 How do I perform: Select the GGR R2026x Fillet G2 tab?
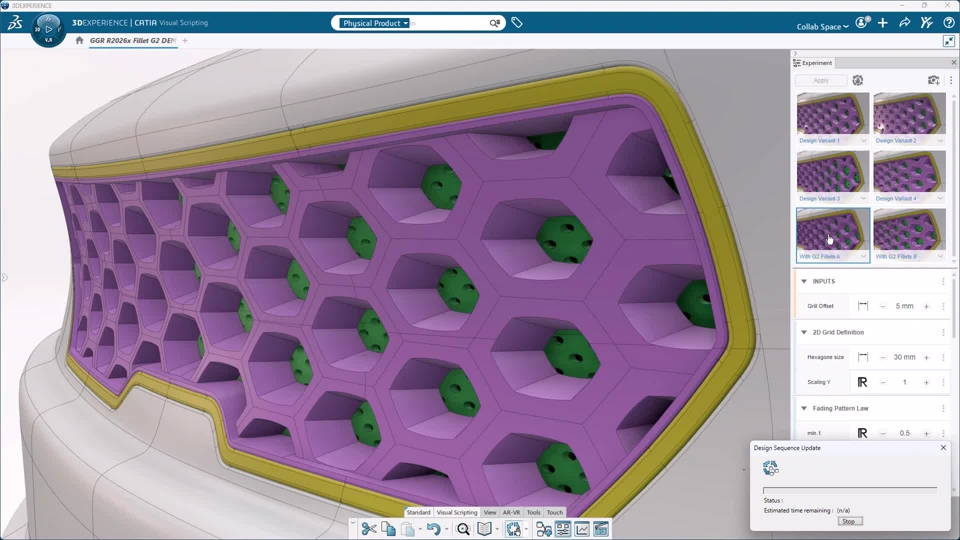click(x=133, y=40)
